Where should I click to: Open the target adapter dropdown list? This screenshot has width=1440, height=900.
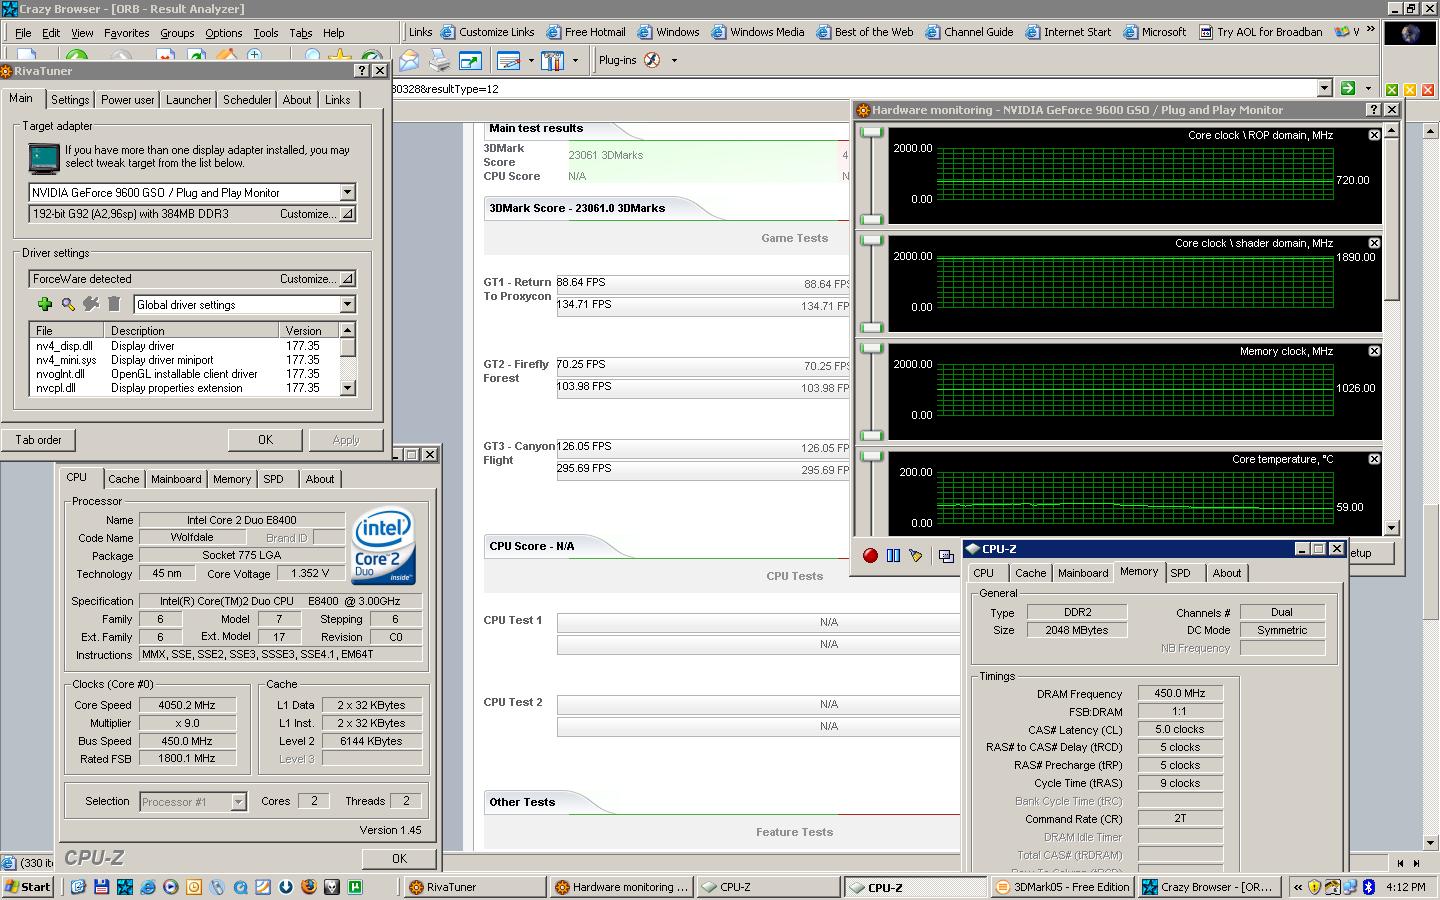point(347,192)
